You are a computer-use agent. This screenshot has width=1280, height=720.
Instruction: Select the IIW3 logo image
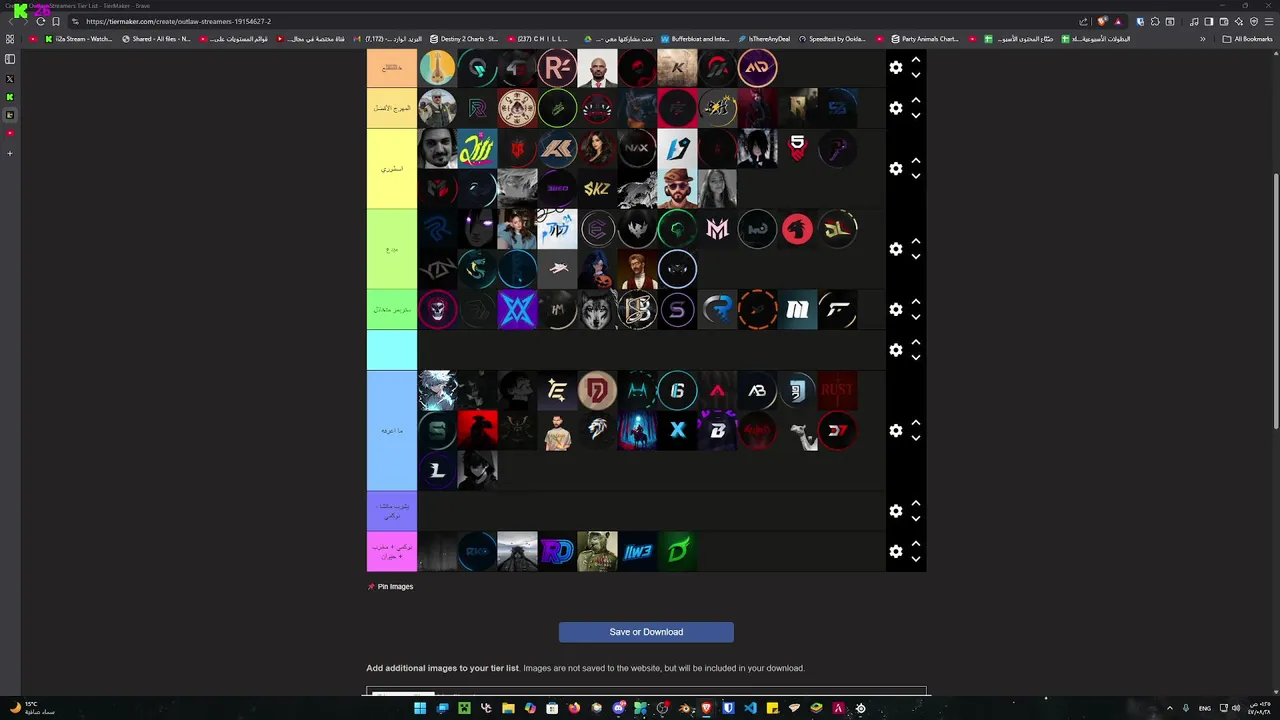point(637,551)
